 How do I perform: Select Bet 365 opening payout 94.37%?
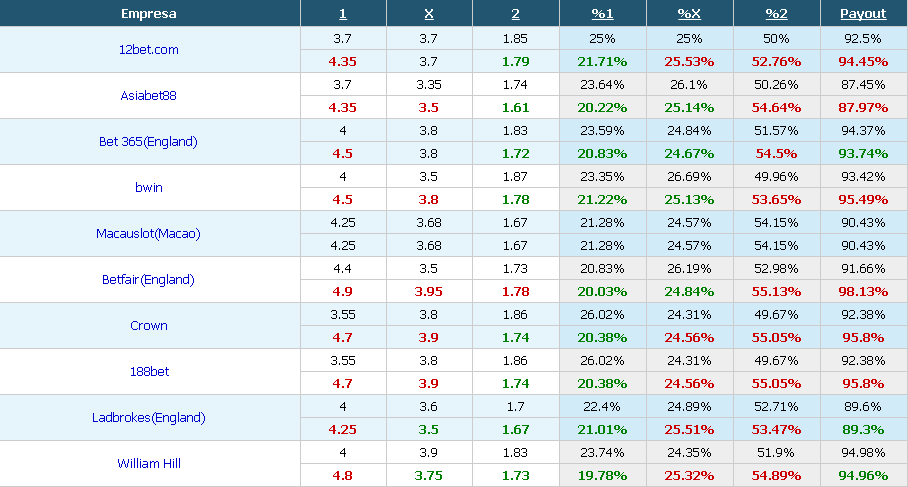[x=863, y=131]
